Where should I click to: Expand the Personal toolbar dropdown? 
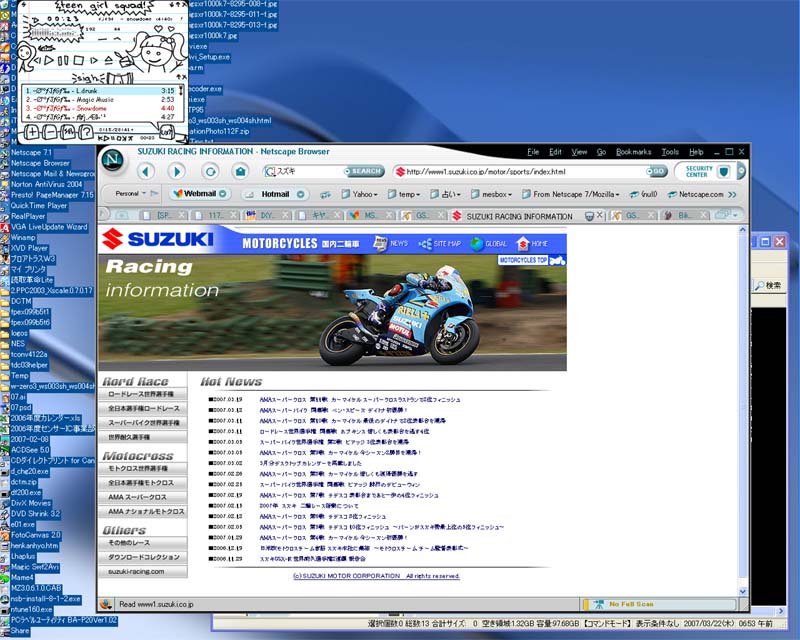[144, 193]
